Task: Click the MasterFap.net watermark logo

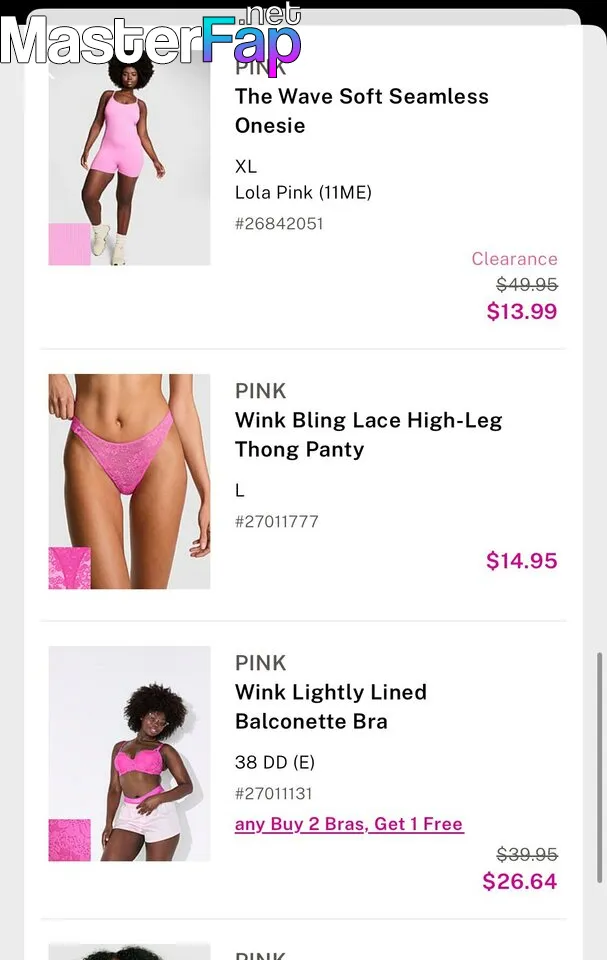Action: tap(151, 38)
